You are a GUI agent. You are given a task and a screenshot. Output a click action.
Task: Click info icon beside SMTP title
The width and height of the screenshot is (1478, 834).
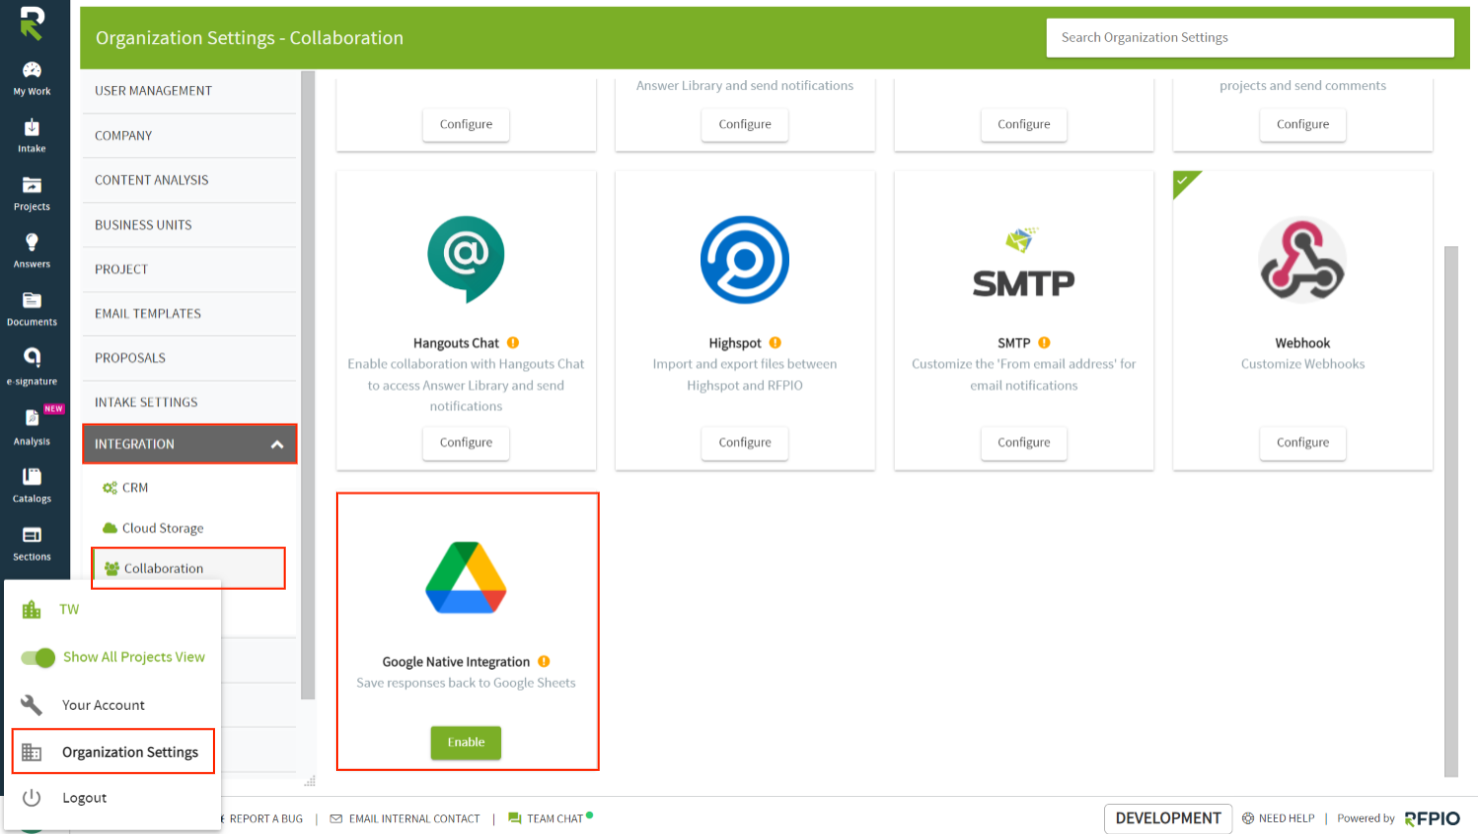(1044, 342)
